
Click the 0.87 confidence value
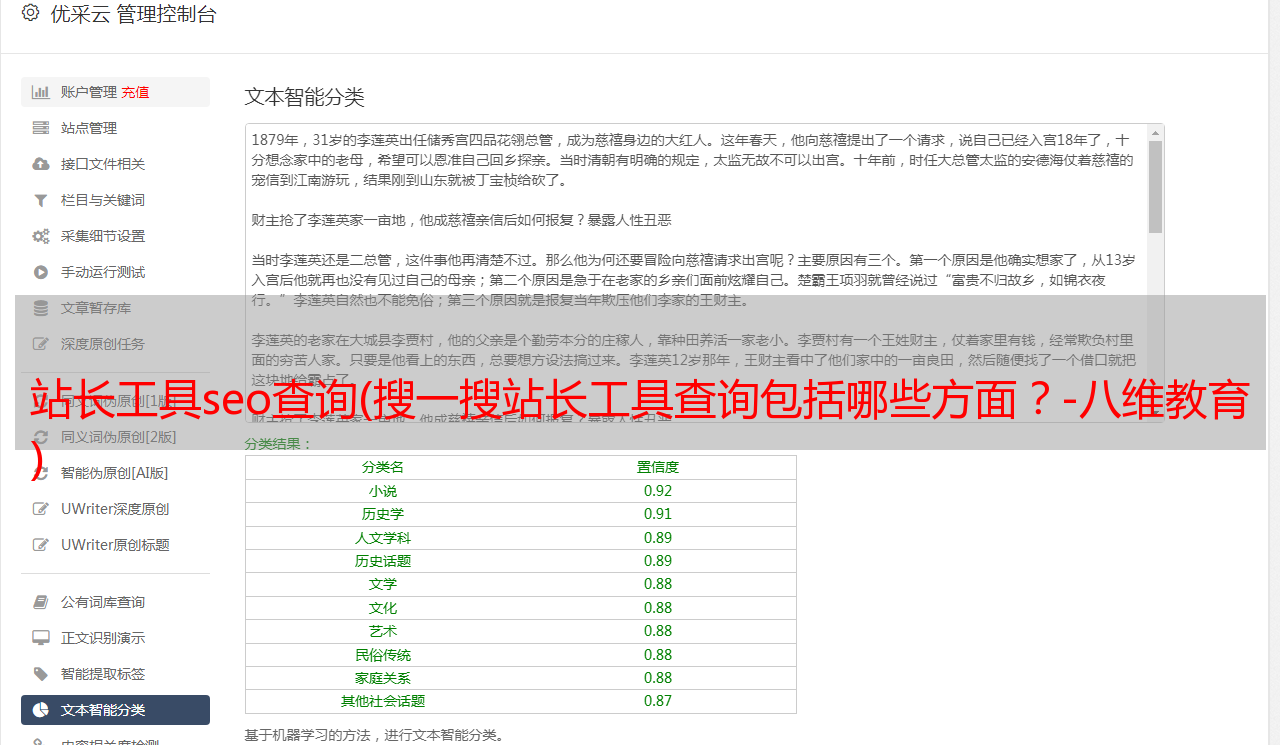point(658,701)
